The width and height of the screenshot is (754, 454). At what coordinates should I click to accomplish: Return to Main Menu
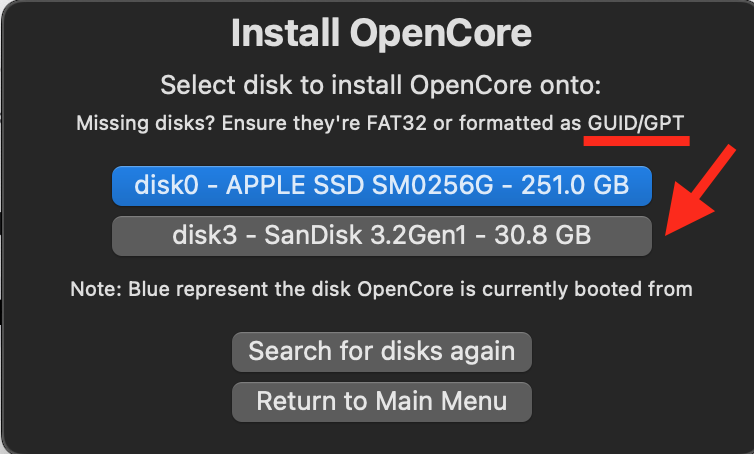point(382,402)
